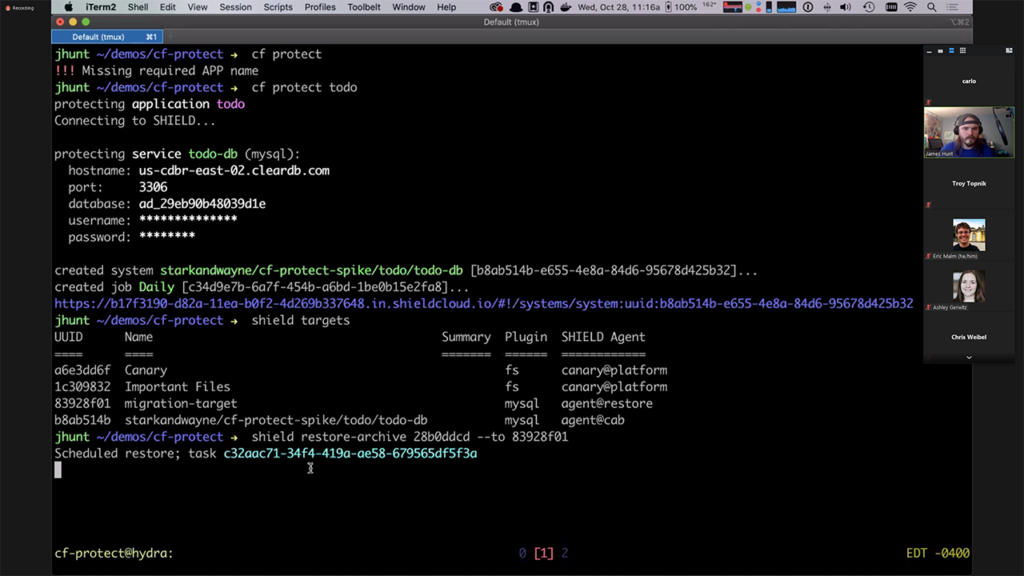This screenshot has height=576, width=1024.
Task: Open the Session menu
Action: pos(235,7)
